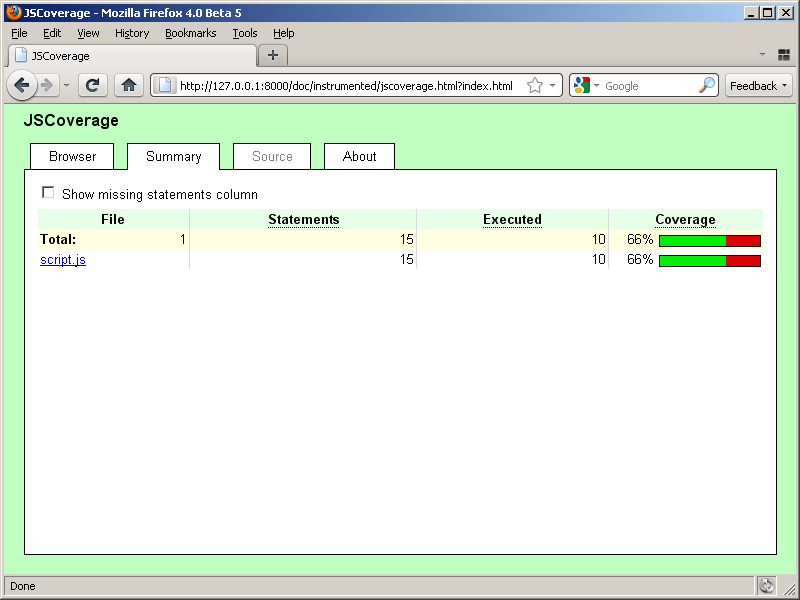Enable Show missing statements column checkbox

[48, 192]
